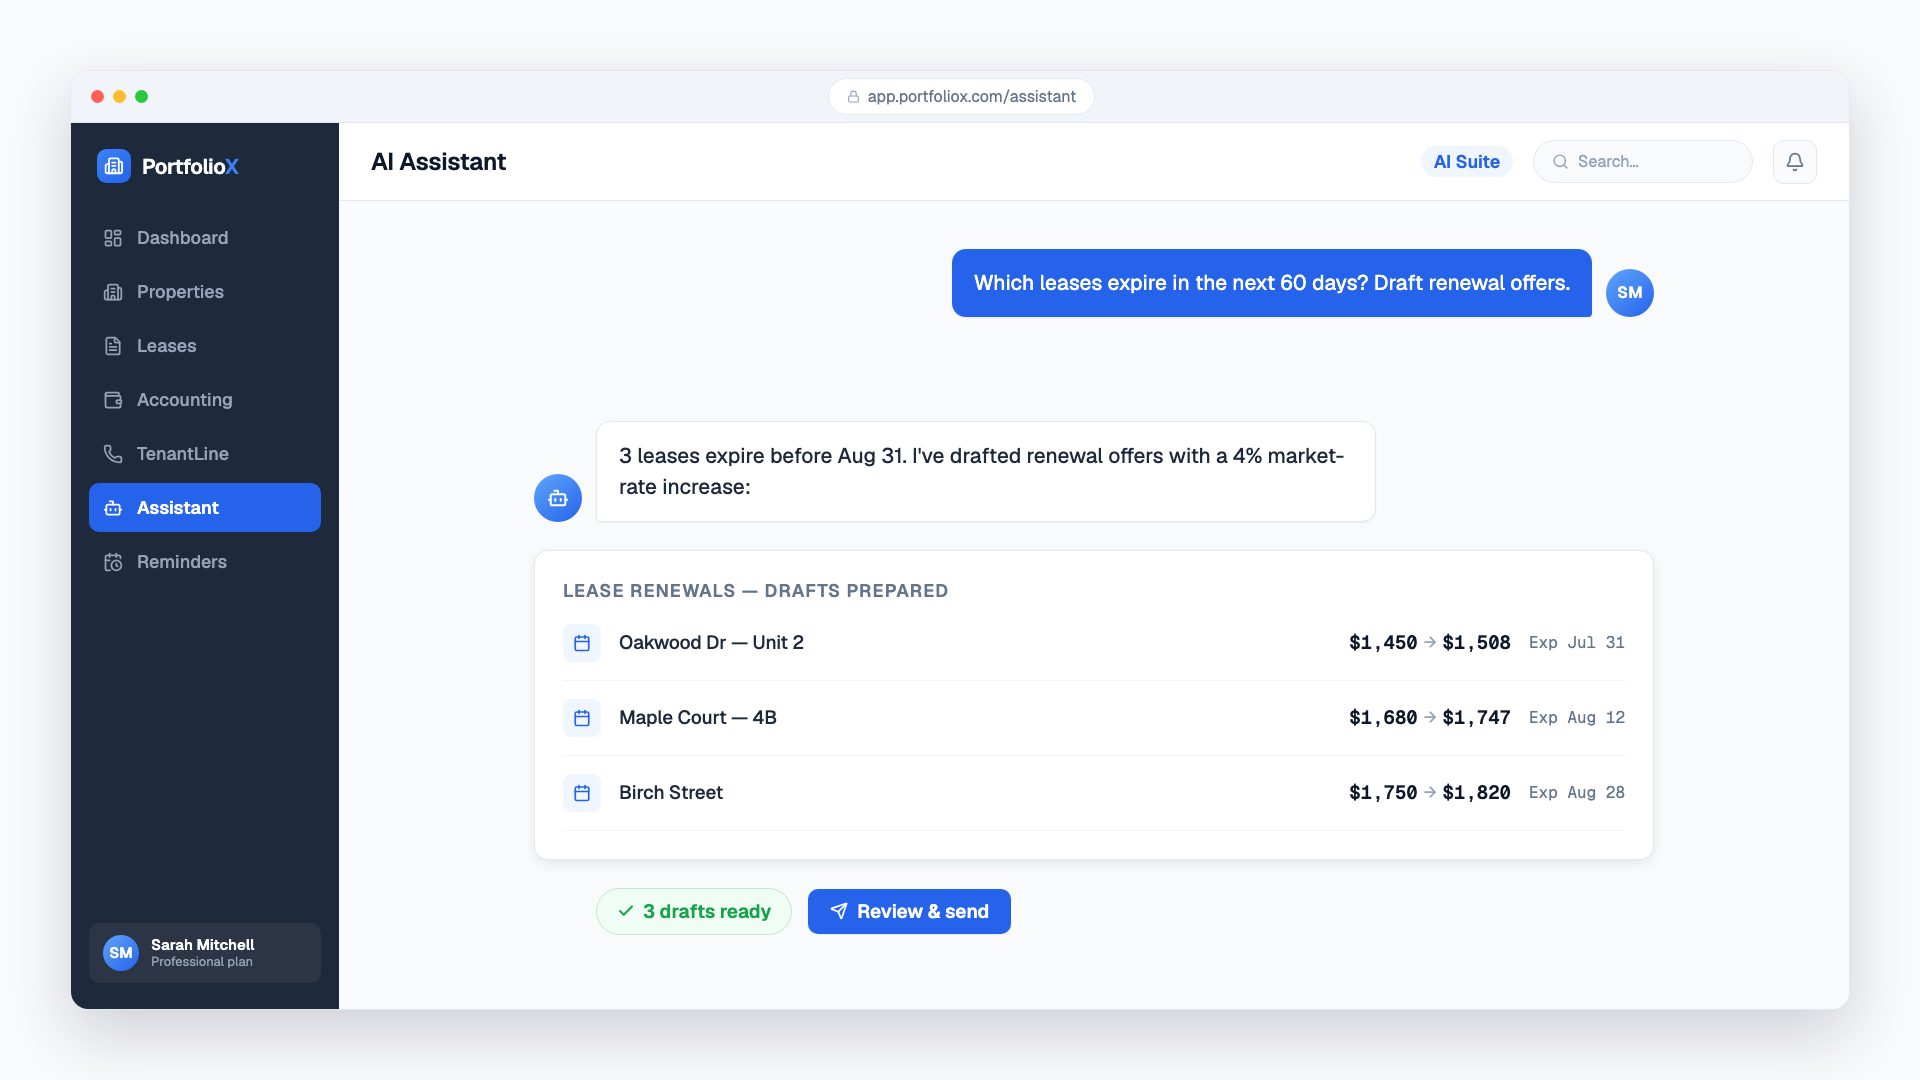Viewport: 1920px width, 1080px height.
Task: Select the Maple Court — 4B row
Action: pyautogui.click(x=1094, y=718)
